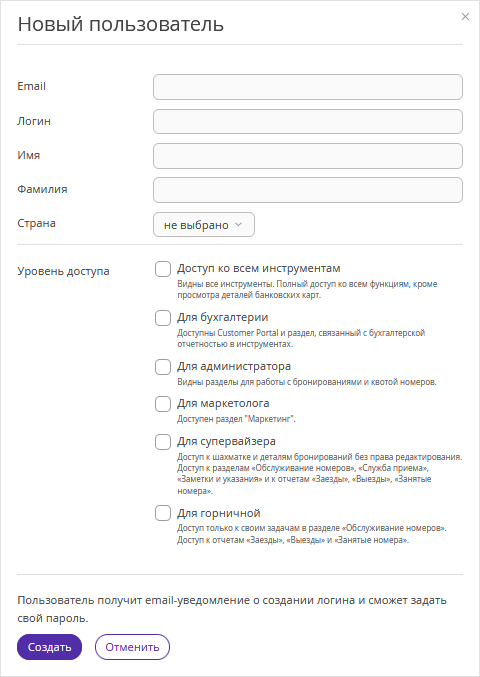Click the Email input field
Image resolution: width=480 pixels, height=677 pixels.
click(308, 87)
